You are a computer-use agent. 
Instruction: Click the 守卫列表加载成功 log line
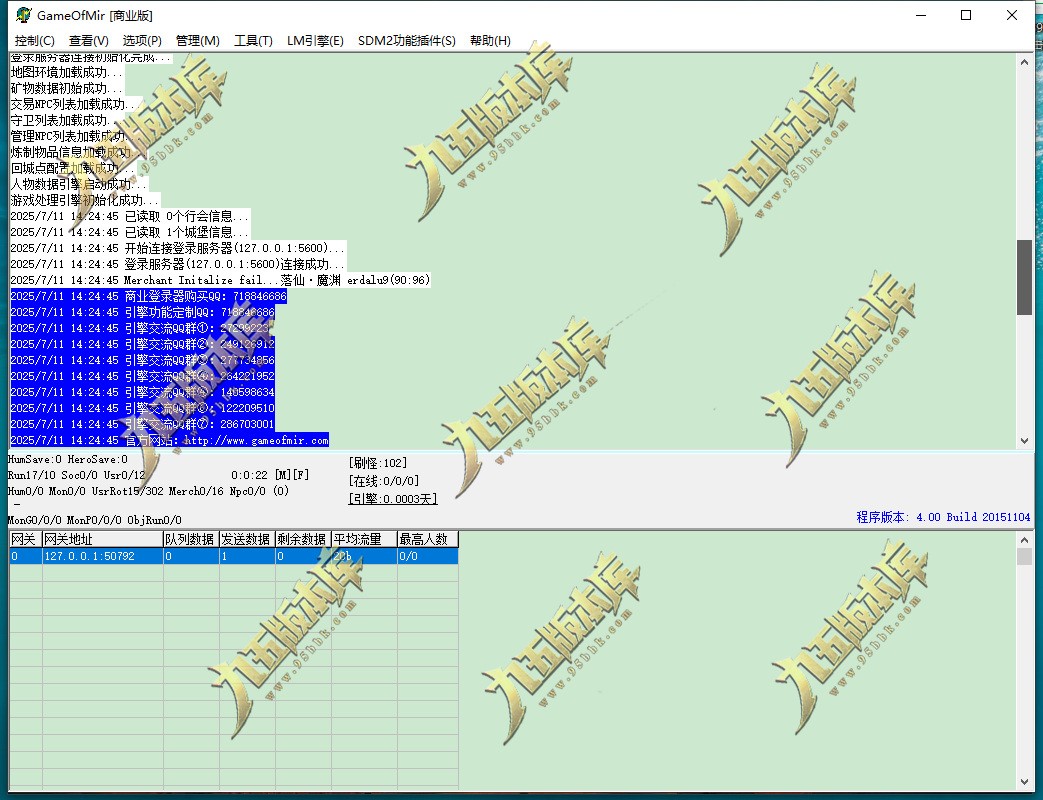point(67,120)
